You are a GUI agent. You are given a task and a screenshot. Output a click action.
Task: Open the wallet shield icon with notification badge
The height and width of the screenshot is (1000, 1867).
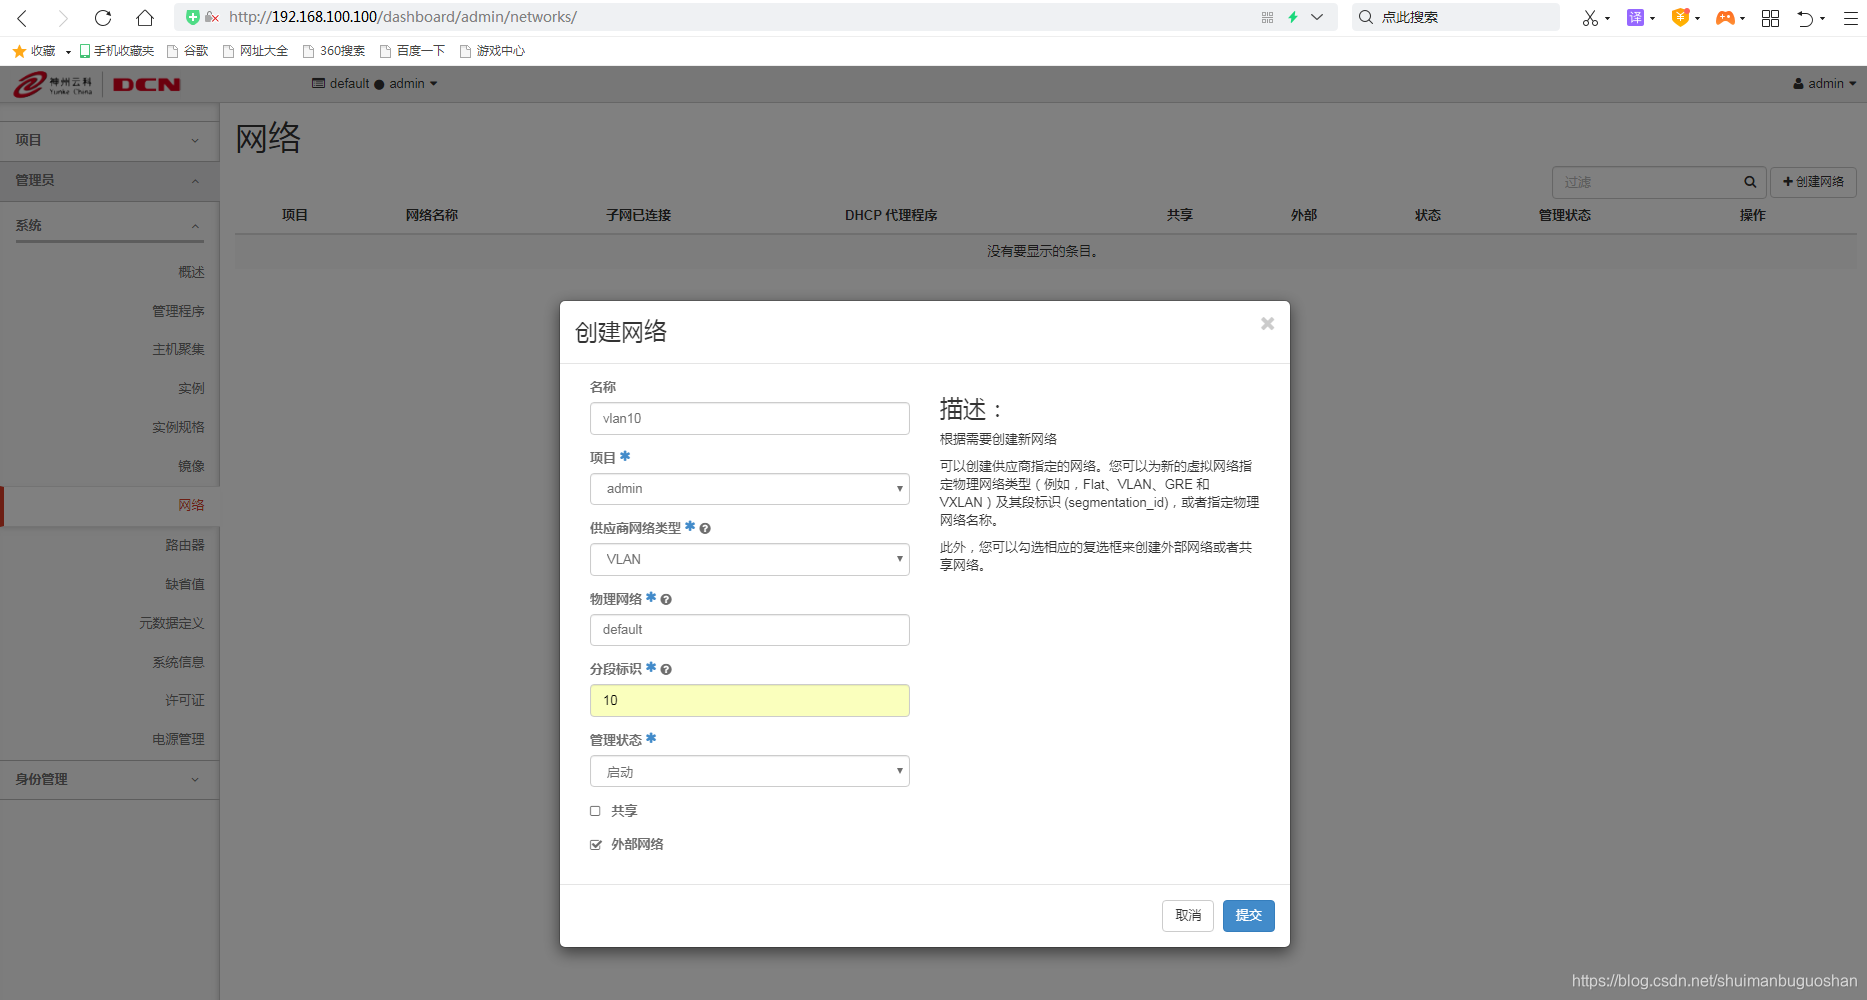coord(1681,17)
